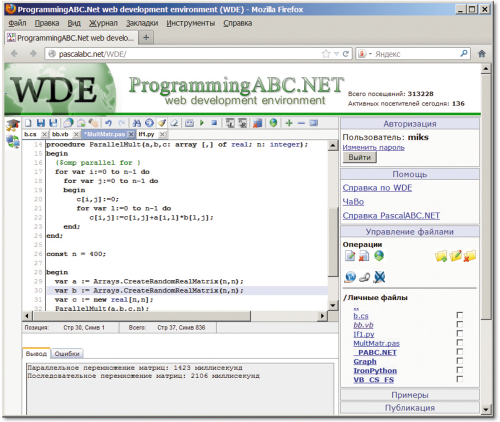The width and height of the screenshot is (500, 422).
Task: Click the Redo arrow icon
Action: point(122,123)
